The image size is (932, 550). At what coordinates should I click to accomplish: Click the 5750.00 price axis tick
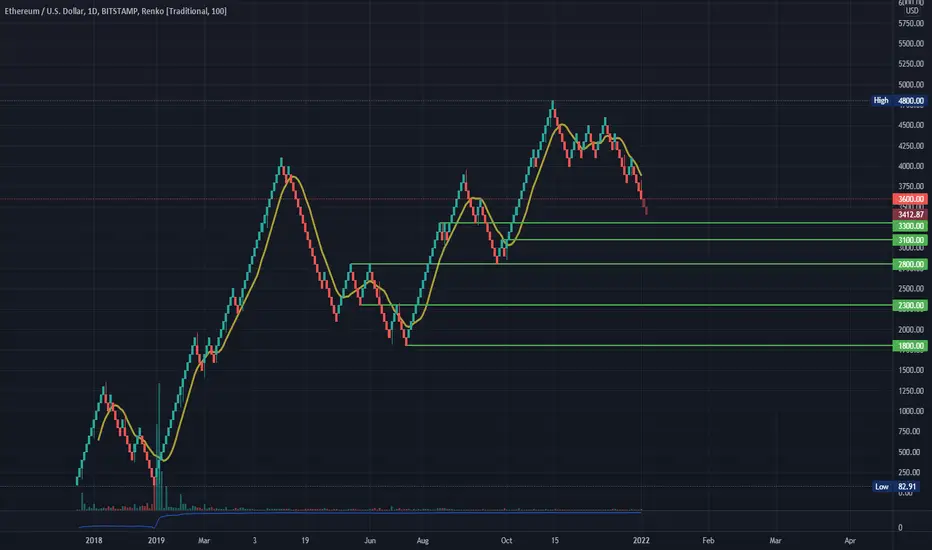911,23
